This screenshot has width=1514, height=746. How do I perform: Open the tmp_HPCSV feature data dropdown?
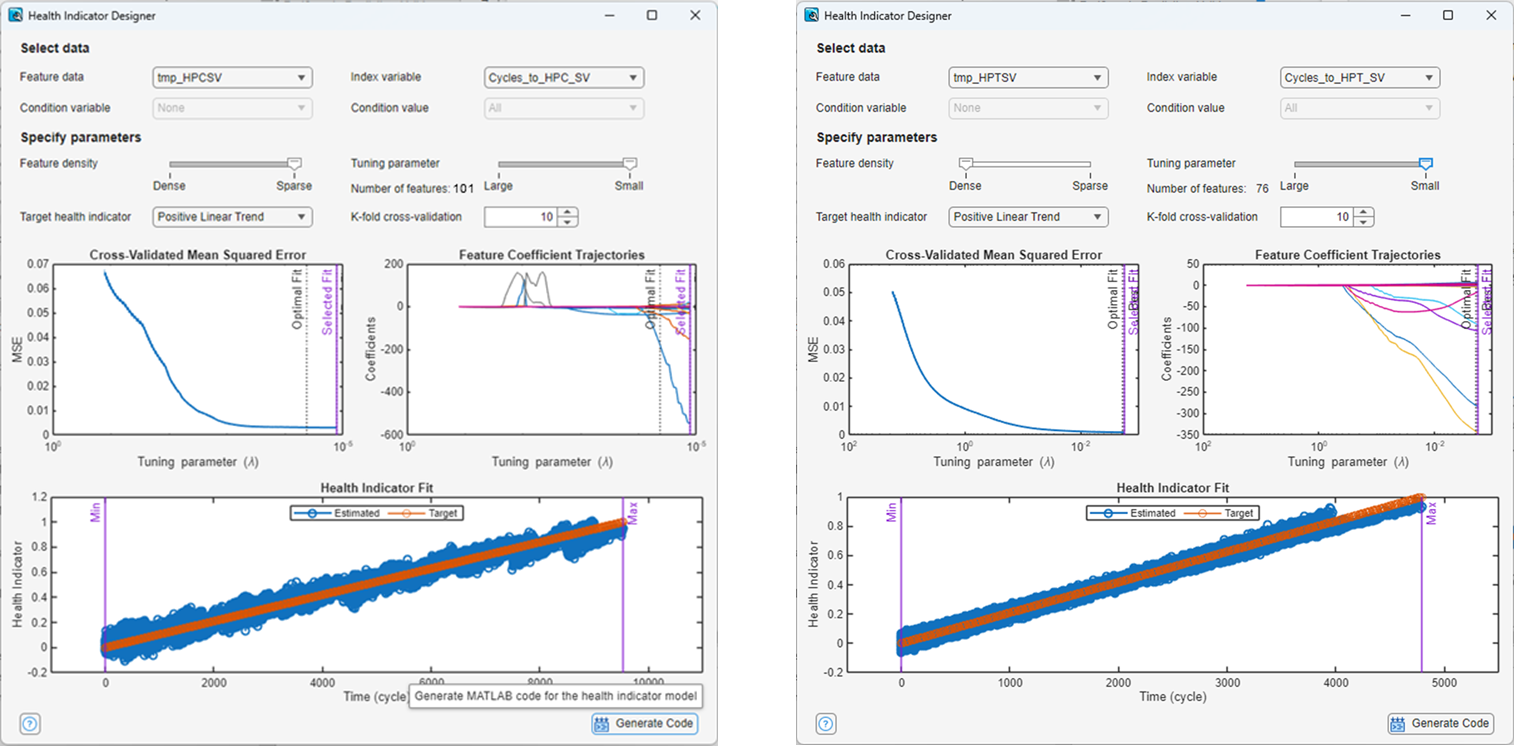coord(232,78)
